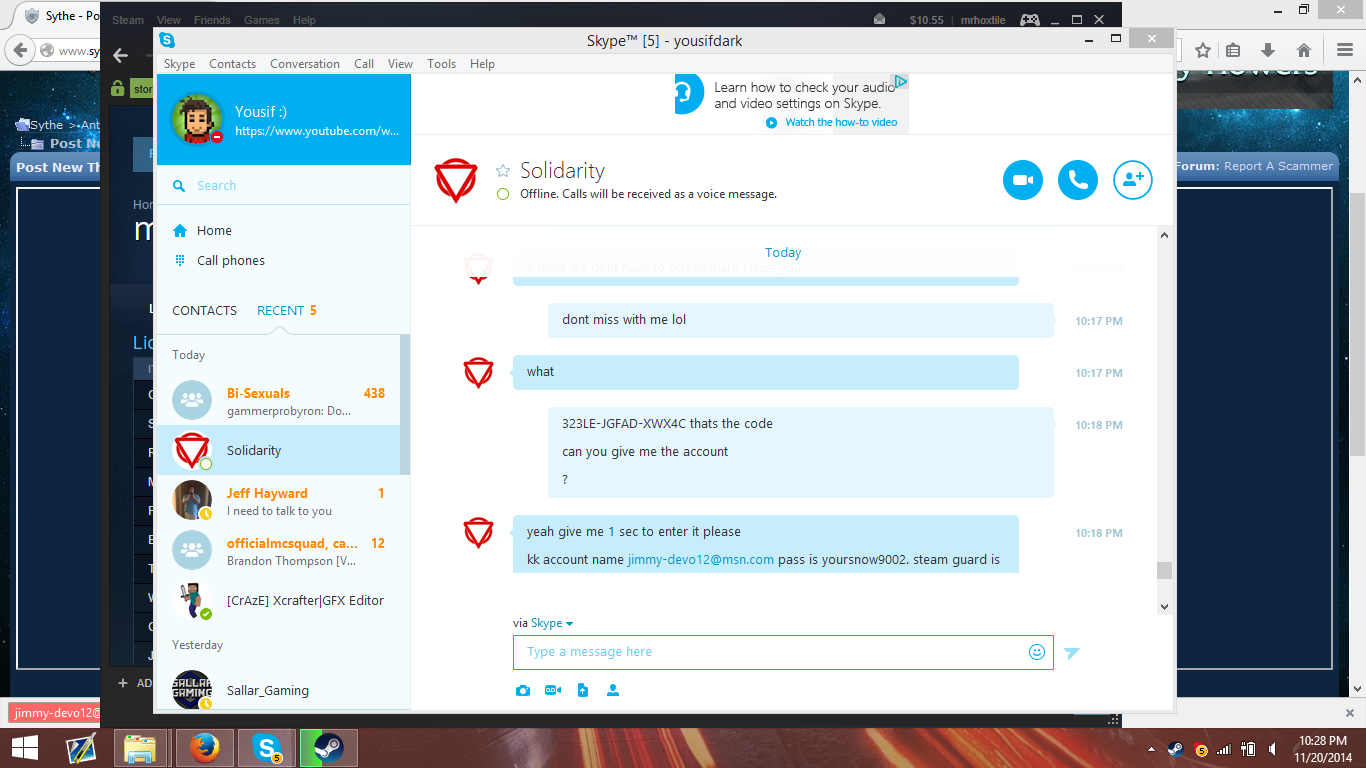Go to Firefox home page icon
The width and height of the screenshot is (1366, 768).
[x=1304, y=50]
